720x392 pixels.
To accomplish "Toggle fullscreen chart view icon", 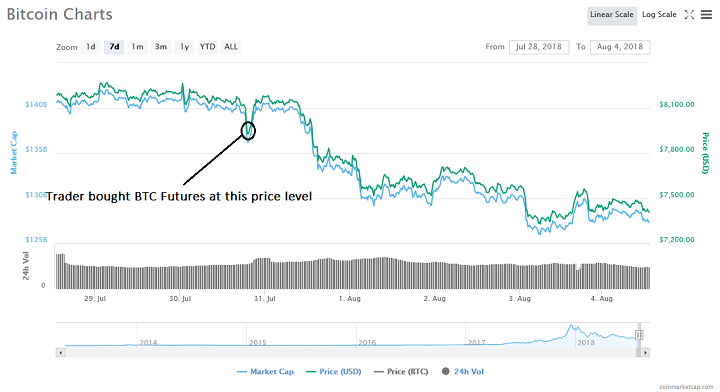I will click(x=689, y=15).
